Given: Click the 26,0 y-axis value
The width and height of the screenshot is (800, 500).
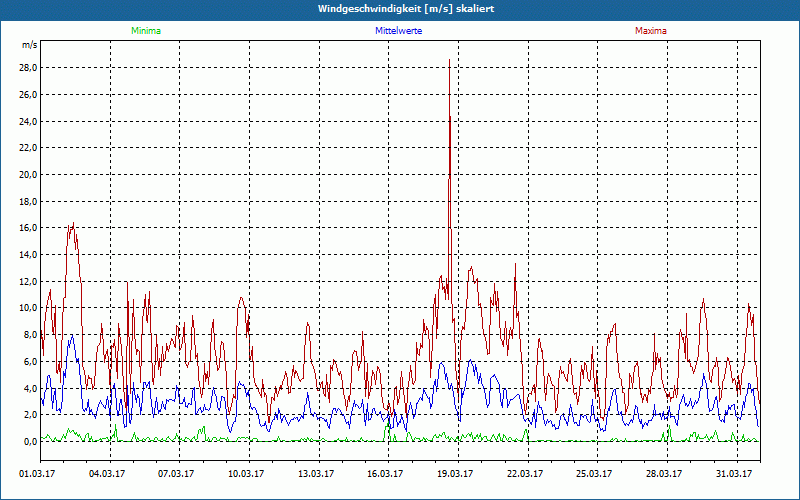Looking at the screenshot, I should (28, 95).
